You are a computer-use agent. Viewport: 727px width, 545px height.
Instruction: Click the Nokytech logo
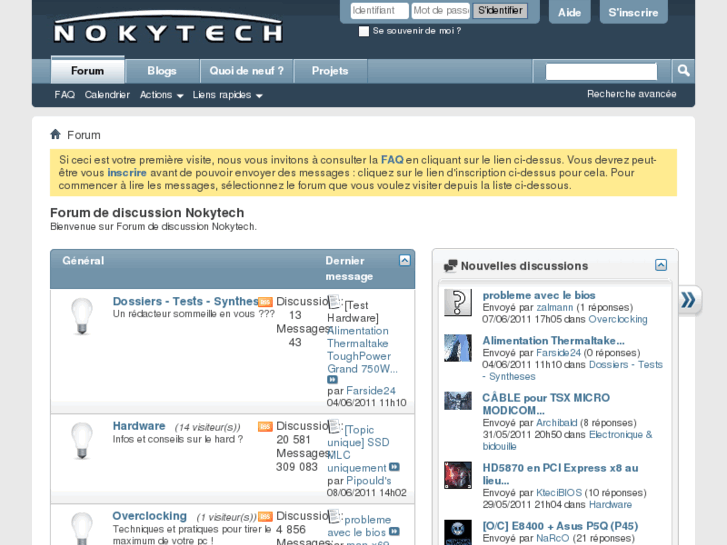pyautogui.click(x=168, y=28)
